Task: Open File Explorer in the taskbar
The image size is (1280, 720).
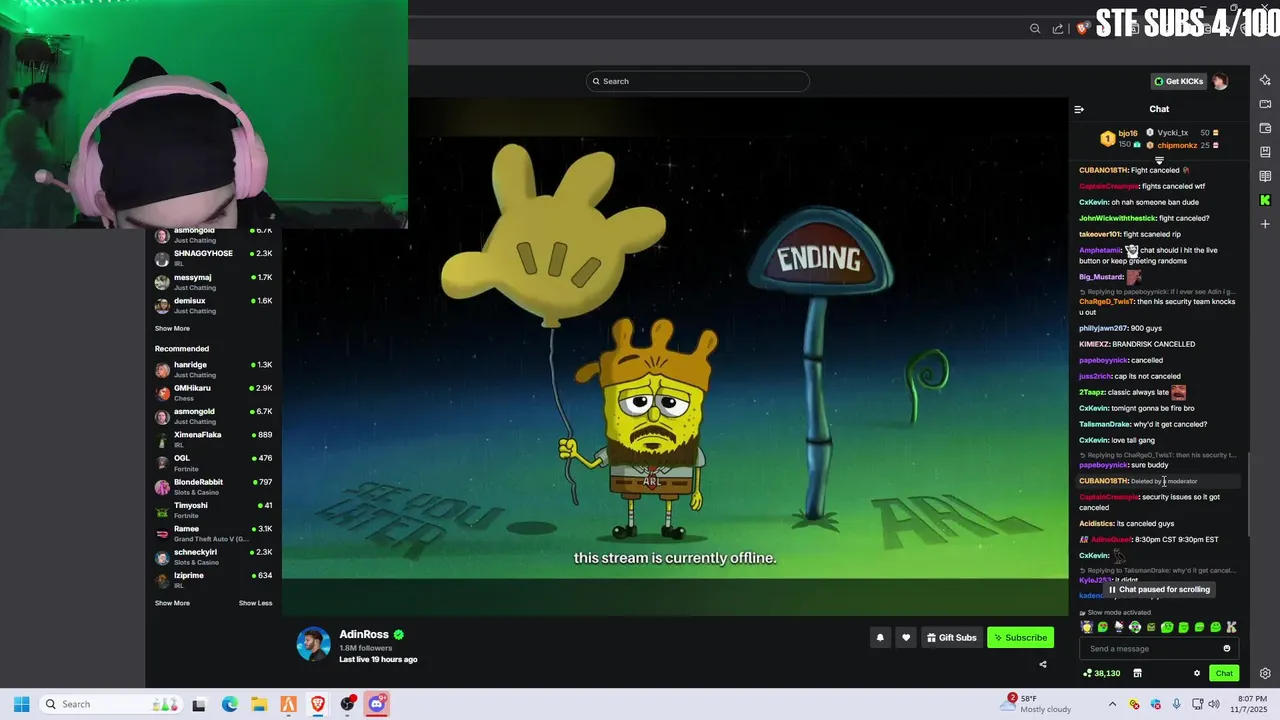Action: (259, 704)
